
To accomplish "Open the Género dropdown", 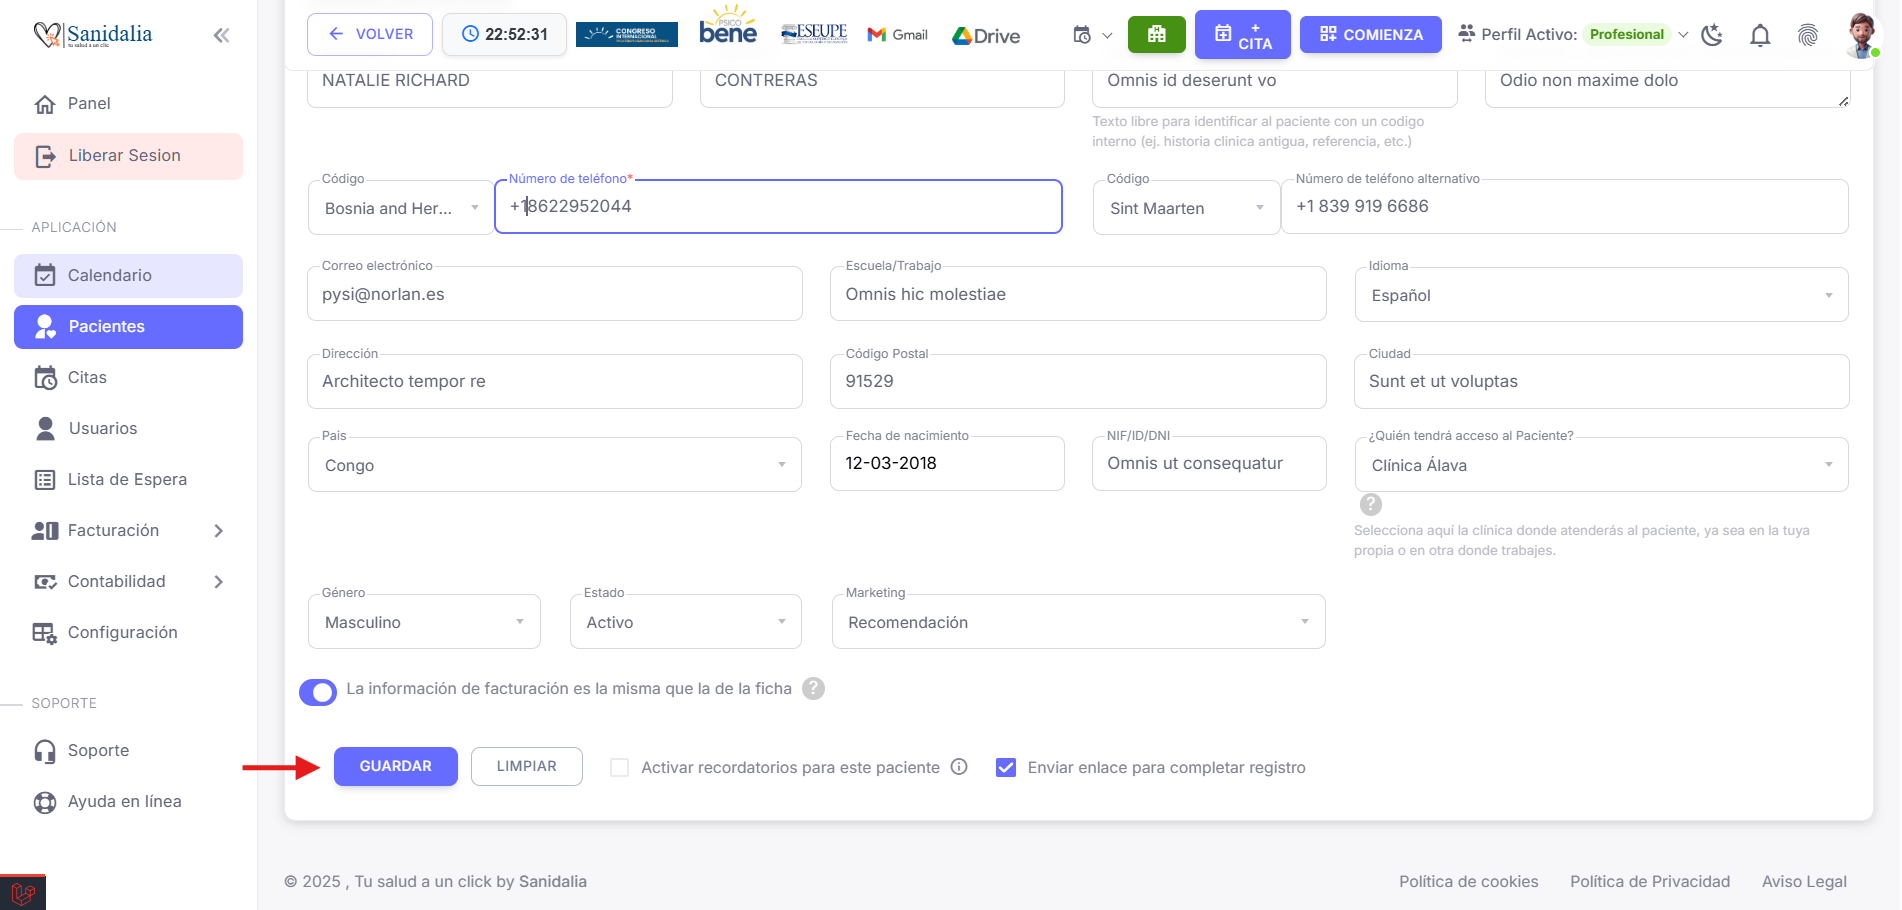I will (x=424, y=622).
